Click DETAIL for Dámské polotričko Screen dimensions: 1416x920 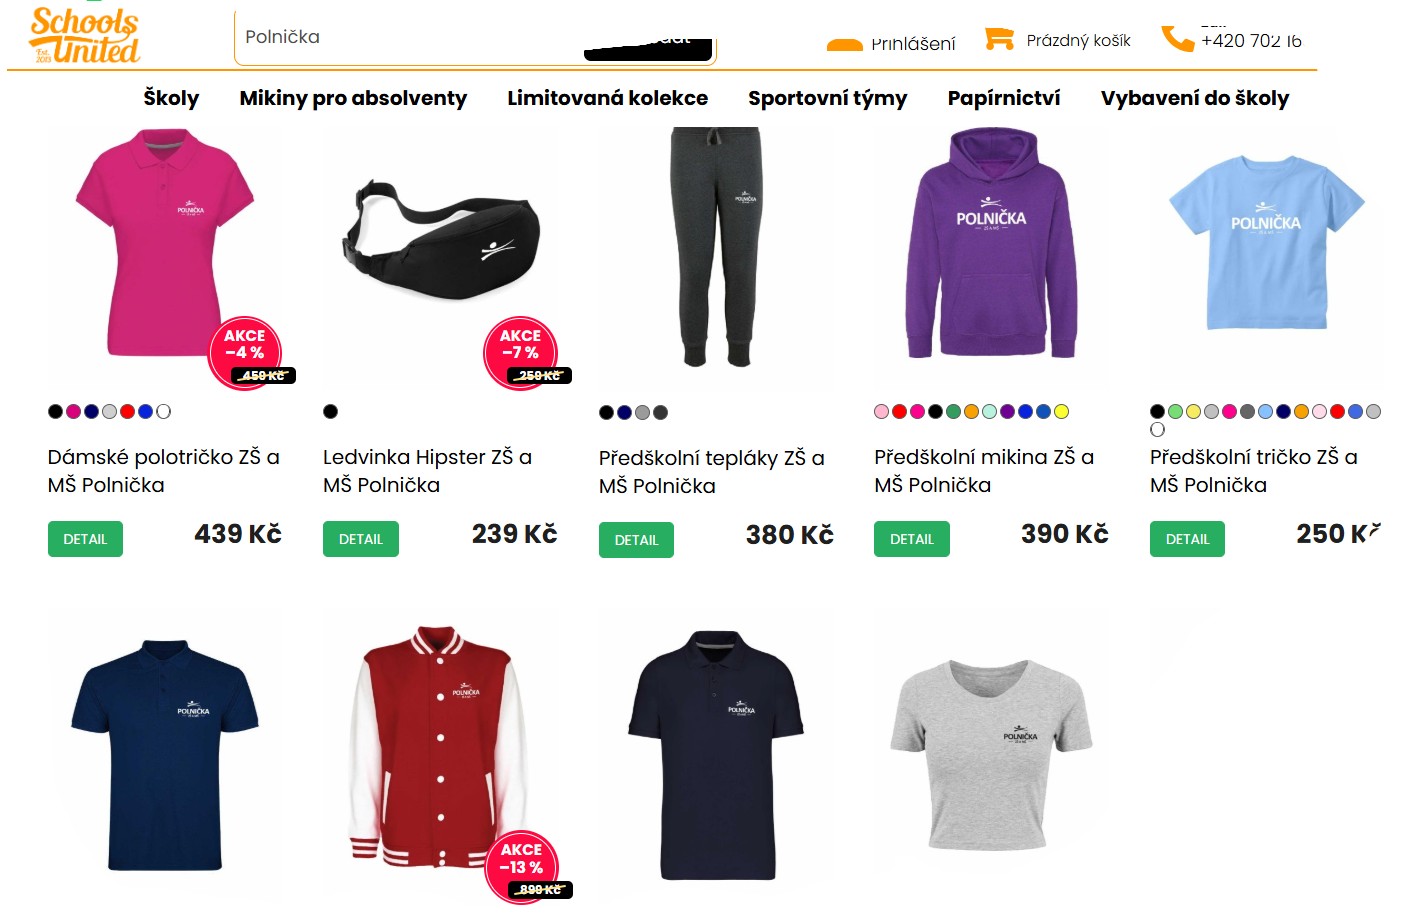85,539
